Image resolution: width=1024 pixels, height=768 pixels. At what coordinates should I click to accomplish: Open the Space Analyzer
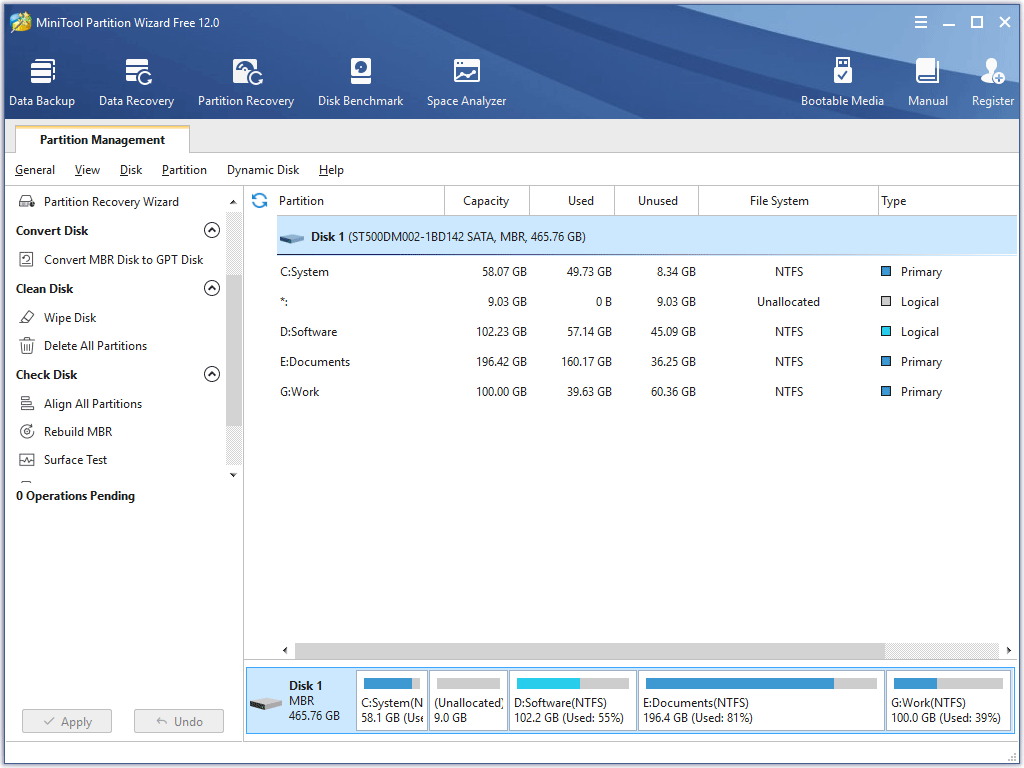click(x=466, y=80)
